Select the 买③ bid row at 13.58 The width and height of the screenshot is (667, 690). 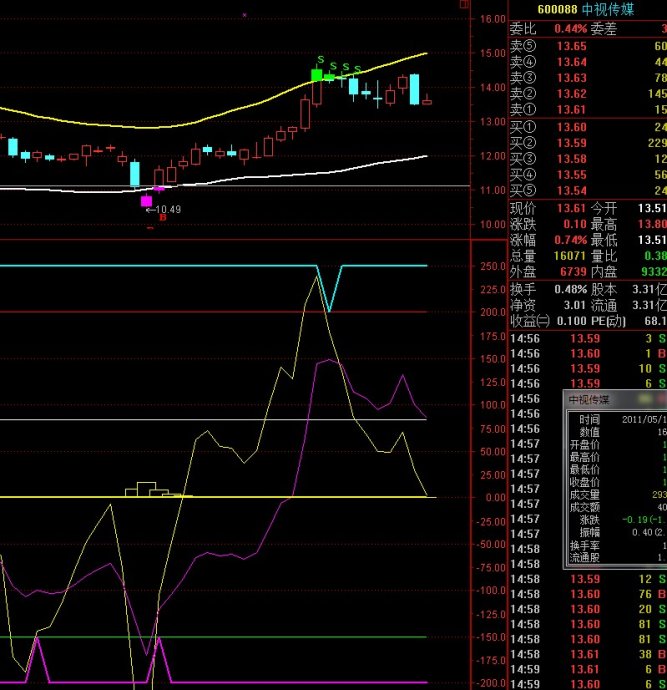(x=588, y=159)
